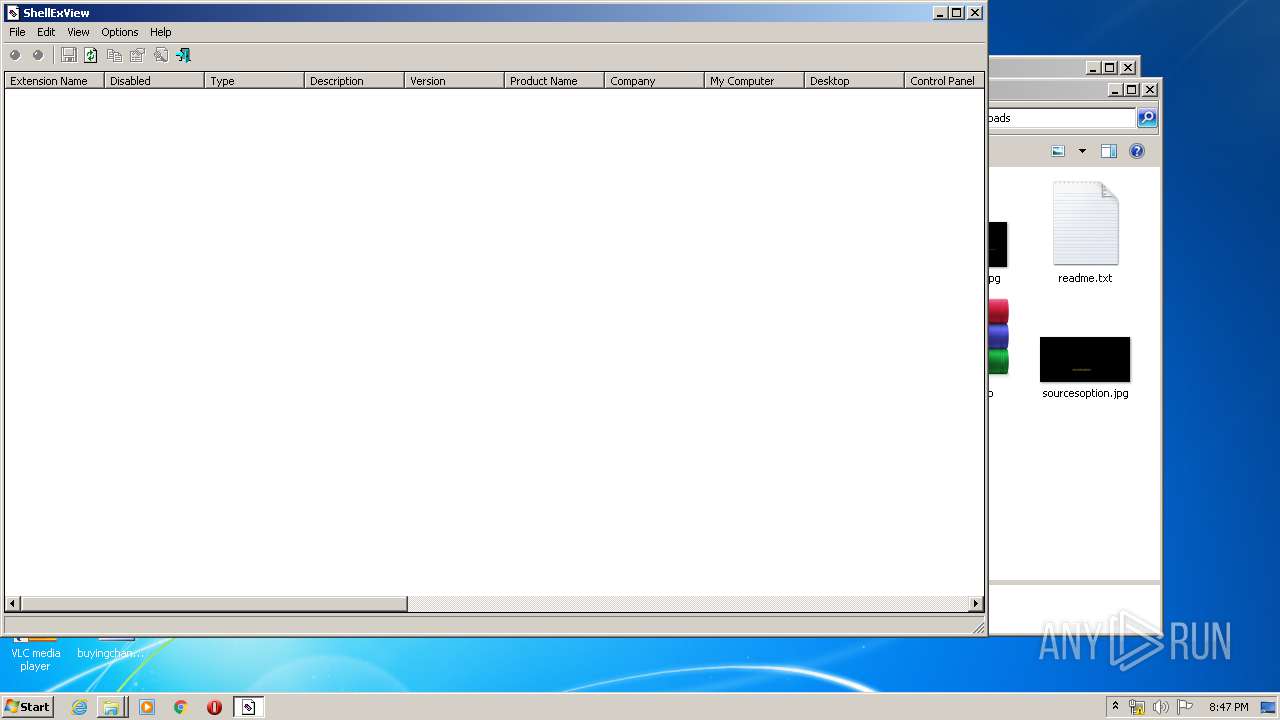Click the Explorer search input field
The image size is (1280, 720).
[x=1061, y=118]
